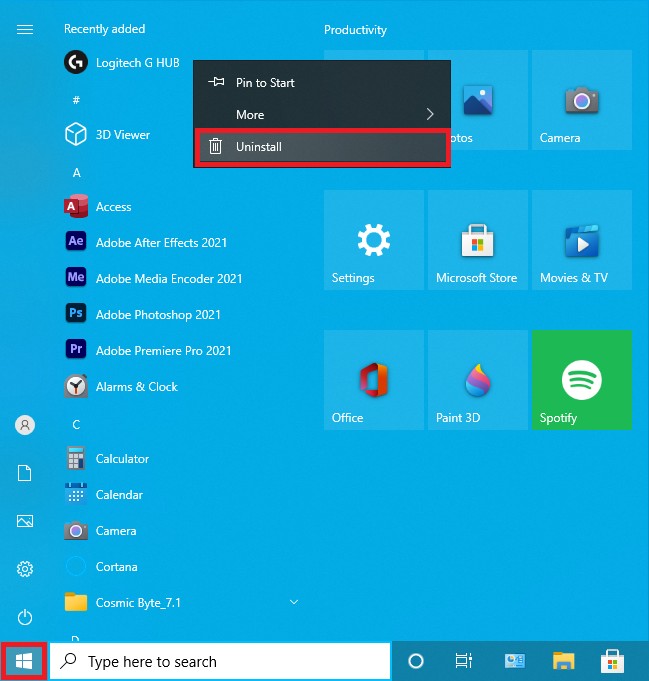Open Cortana circle on the taskbar
This screenshot has height=681, width=649.
(x=416, y=661)
